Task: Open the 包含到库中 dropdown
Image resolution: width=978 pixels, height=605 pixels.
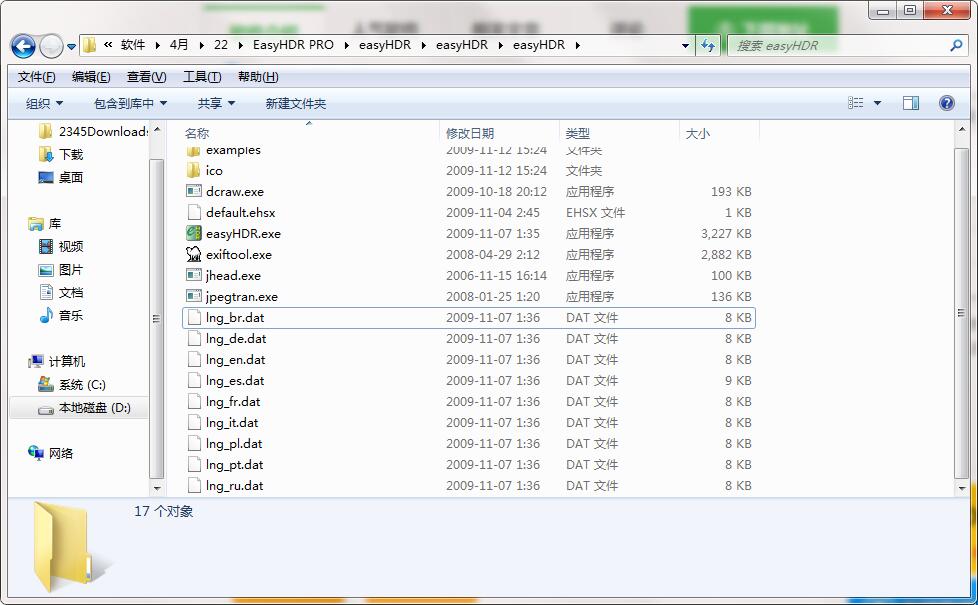Action: (130, 104)
